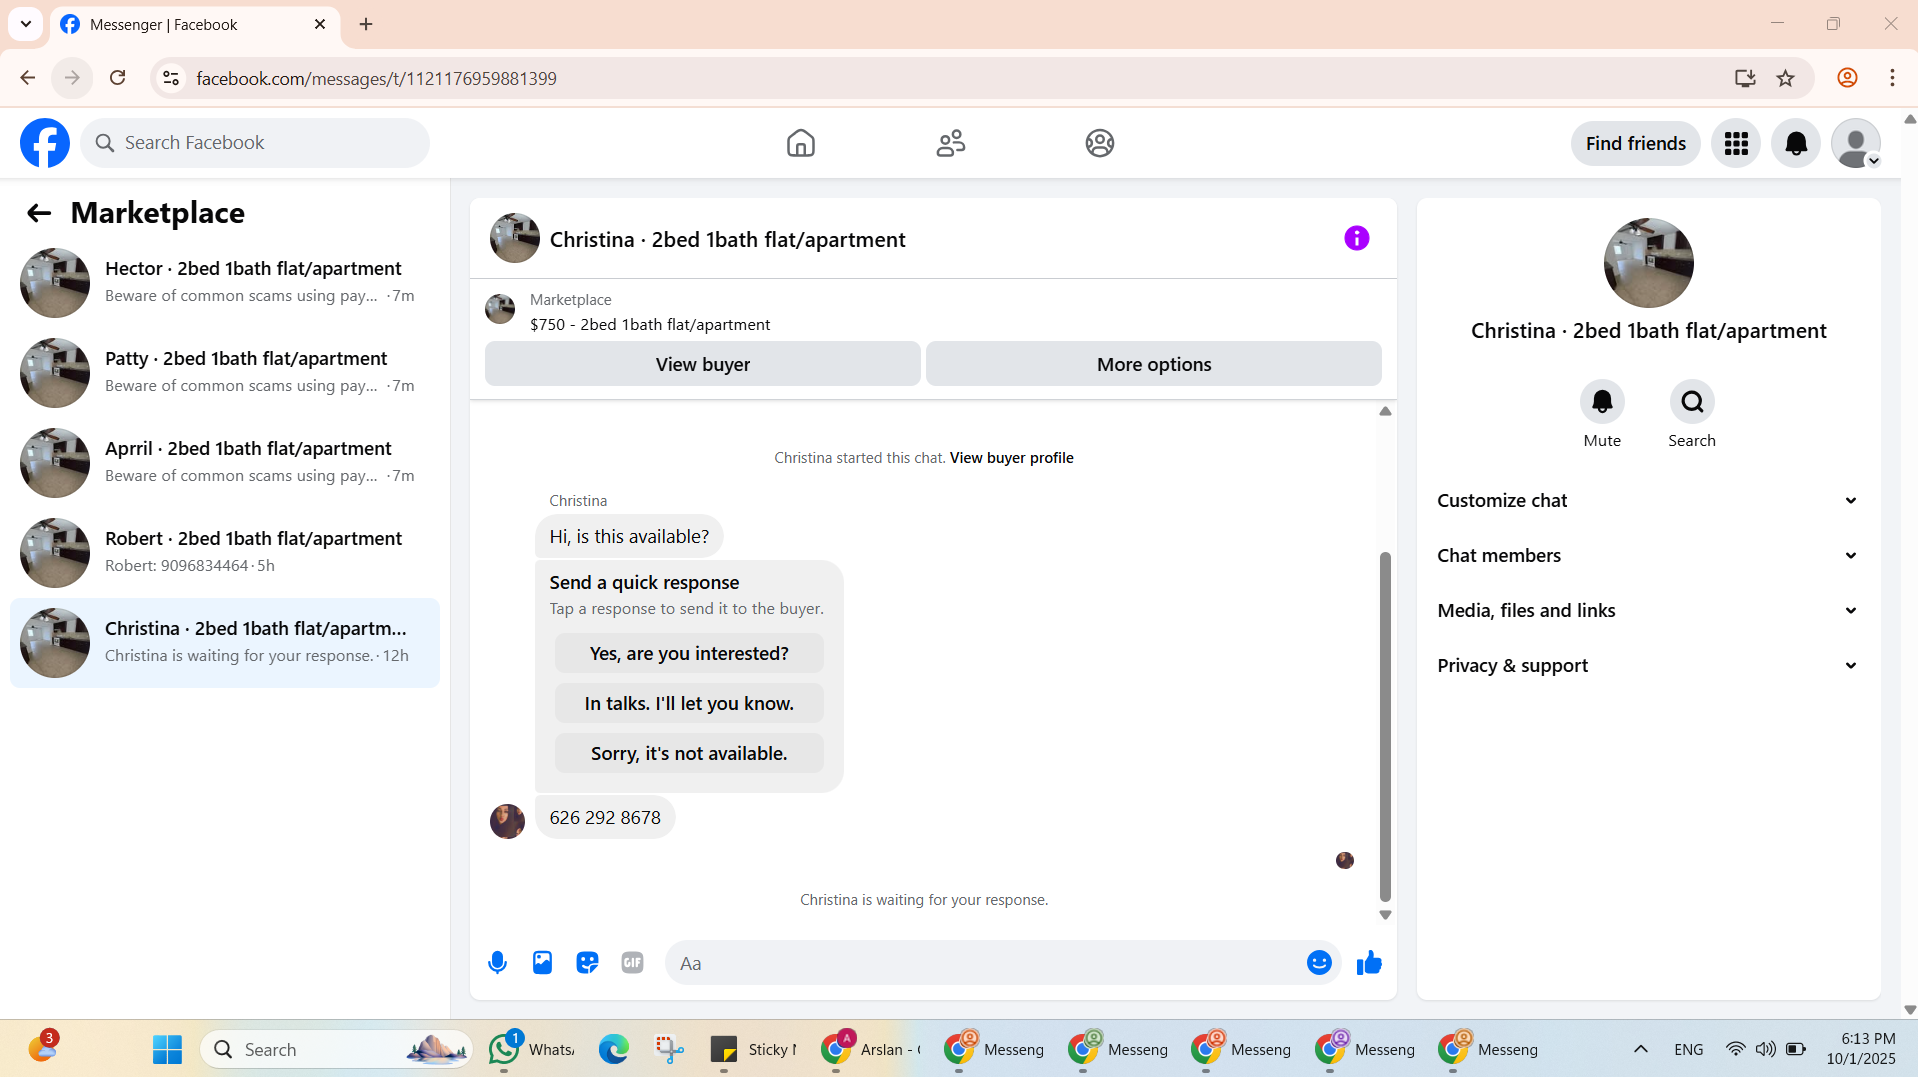1918x1077 pixels.
Task: Open a new browser tab
Action: [366, 24]
